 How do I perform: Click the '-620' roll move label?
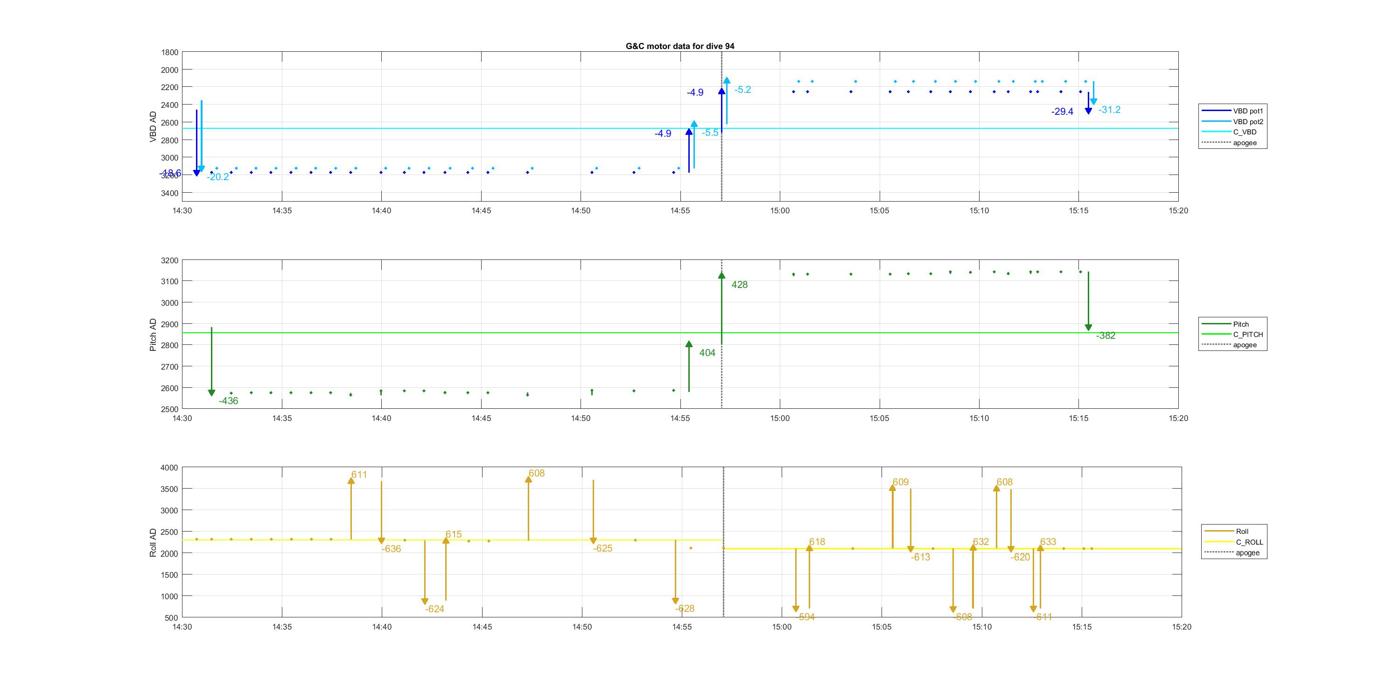point(1021,557)
